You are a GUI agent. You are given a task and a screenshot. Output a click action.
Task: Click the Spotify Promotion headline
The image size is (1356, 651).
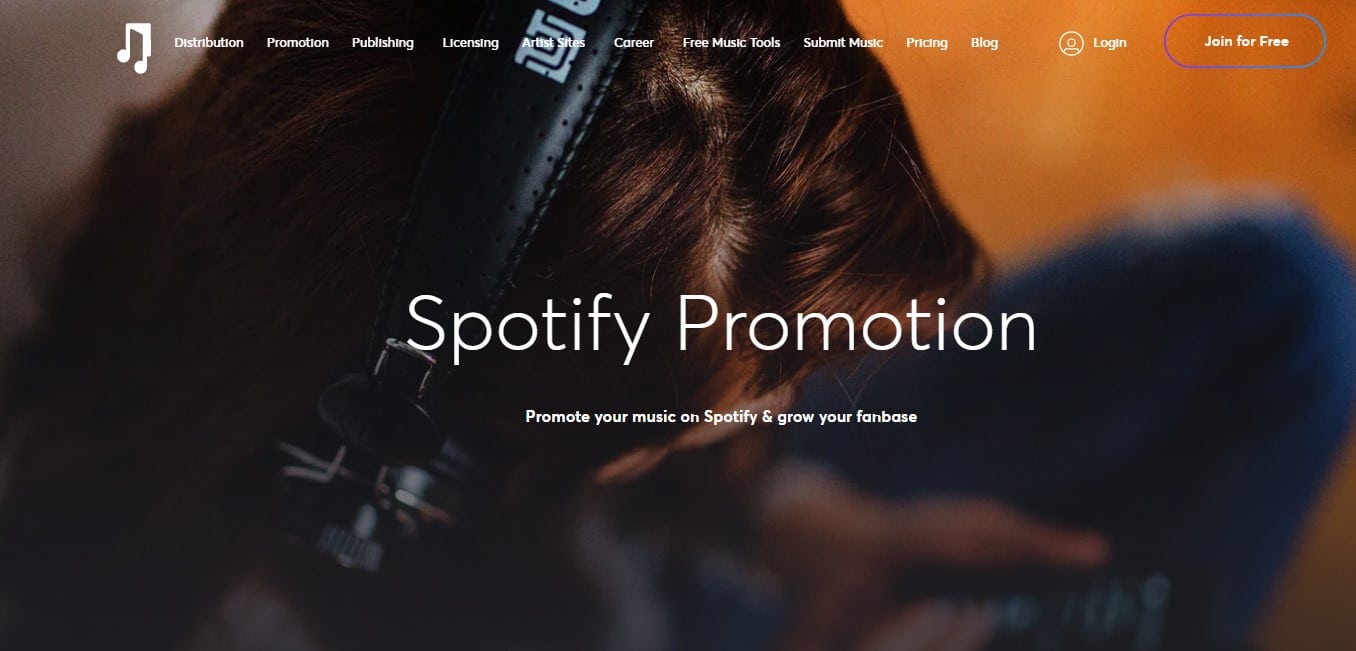(721, 326)
